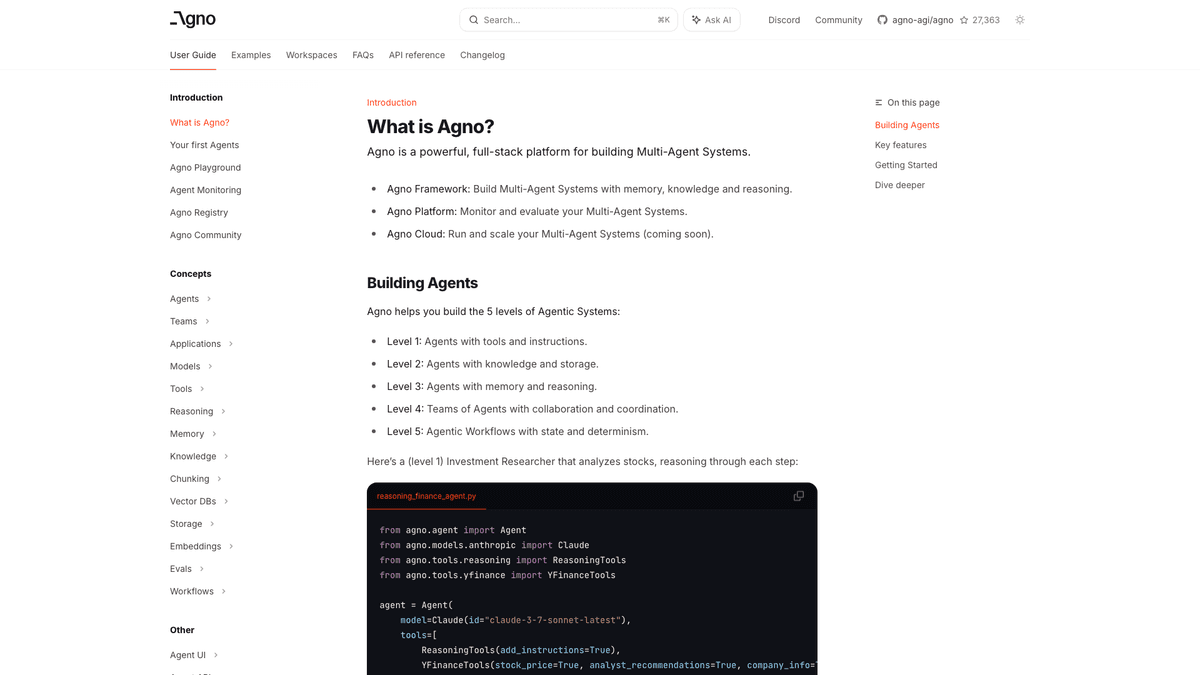Viewport: 1200px width, 675px height.
Task: Open the Changelog tab
Action: [x=482, y=55]
